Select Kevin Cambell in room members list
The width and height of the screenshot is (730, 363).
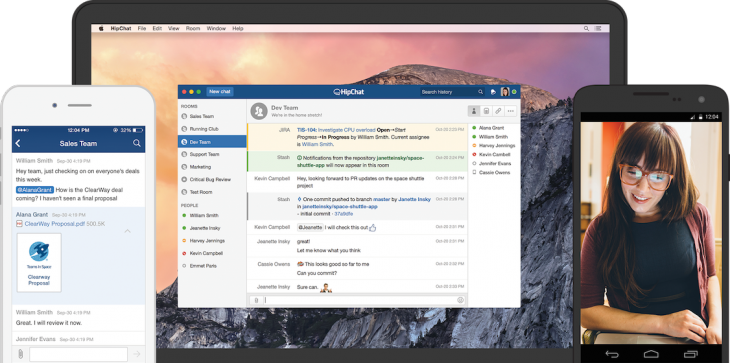pos(494,155)
